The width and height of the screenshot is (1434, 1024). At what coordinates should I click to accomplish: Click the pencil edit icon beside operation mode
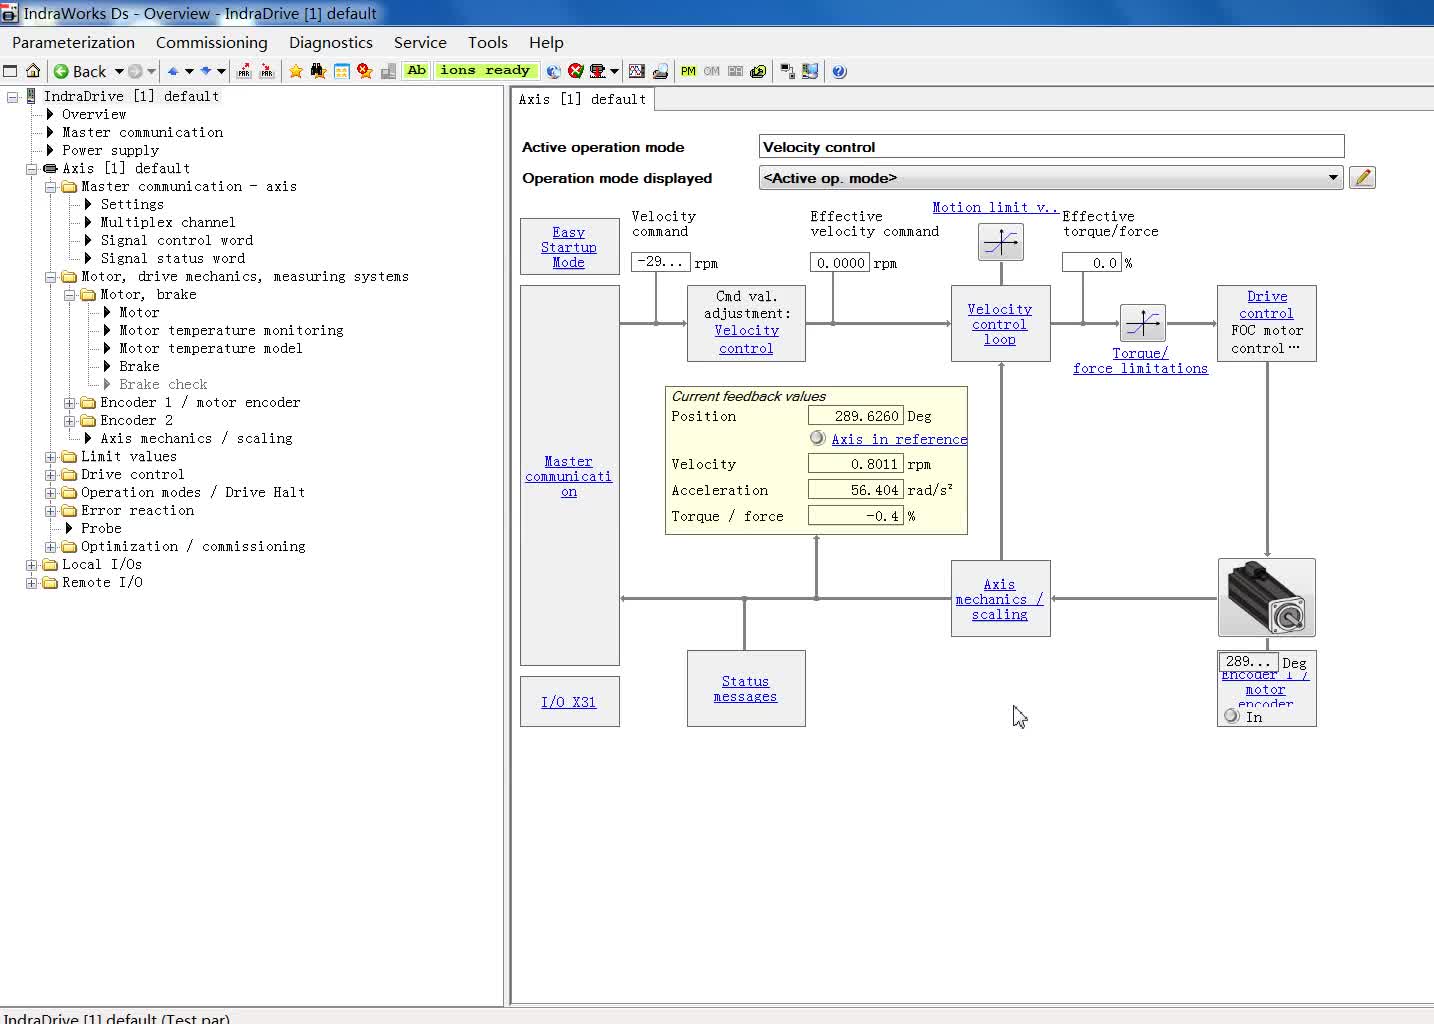coord(1362,178)
